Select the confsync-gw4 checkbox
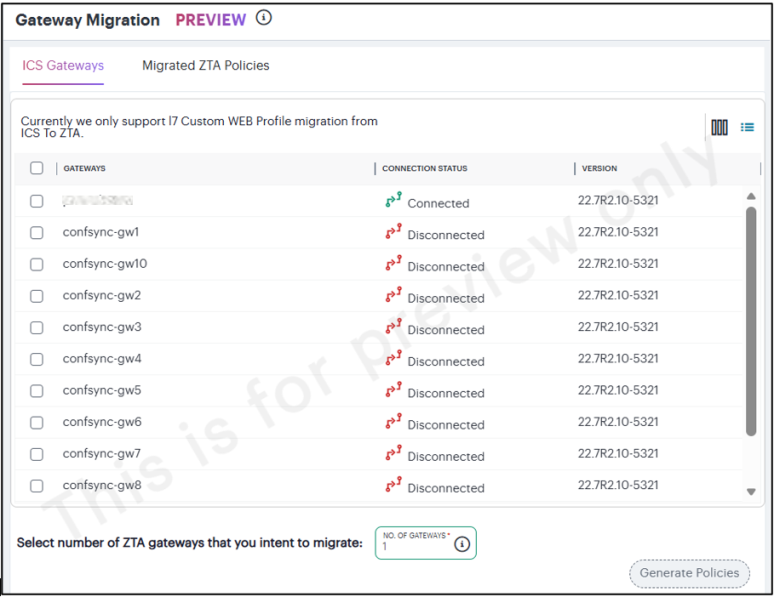This screenshot has height=597, width=774. coord(37,359)
